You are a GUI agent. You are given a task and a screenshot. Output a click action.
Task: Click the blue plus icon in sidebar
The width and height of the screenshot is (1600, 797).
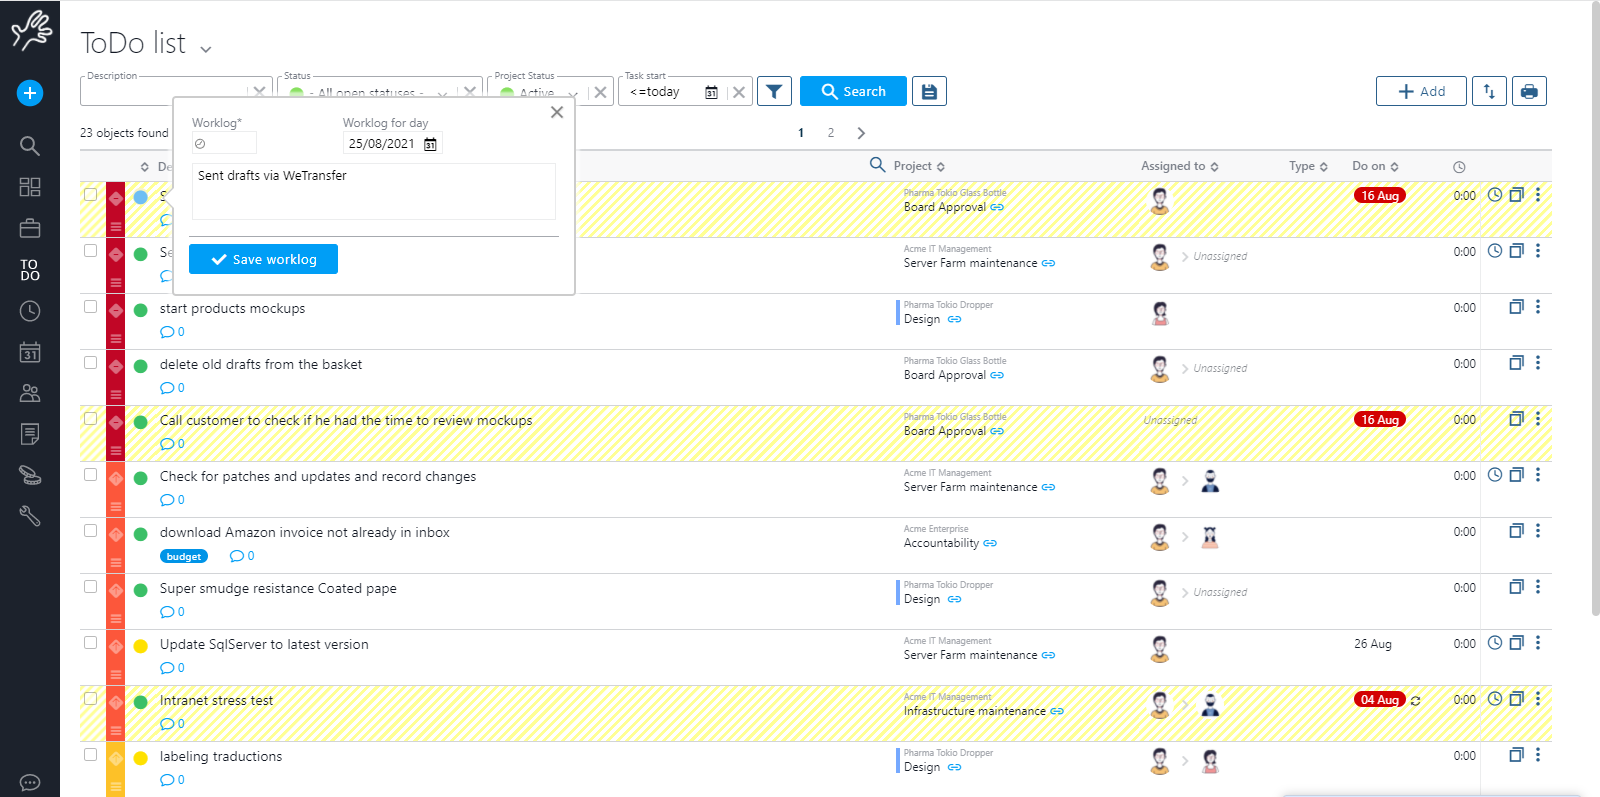click(x=30, y=93)
